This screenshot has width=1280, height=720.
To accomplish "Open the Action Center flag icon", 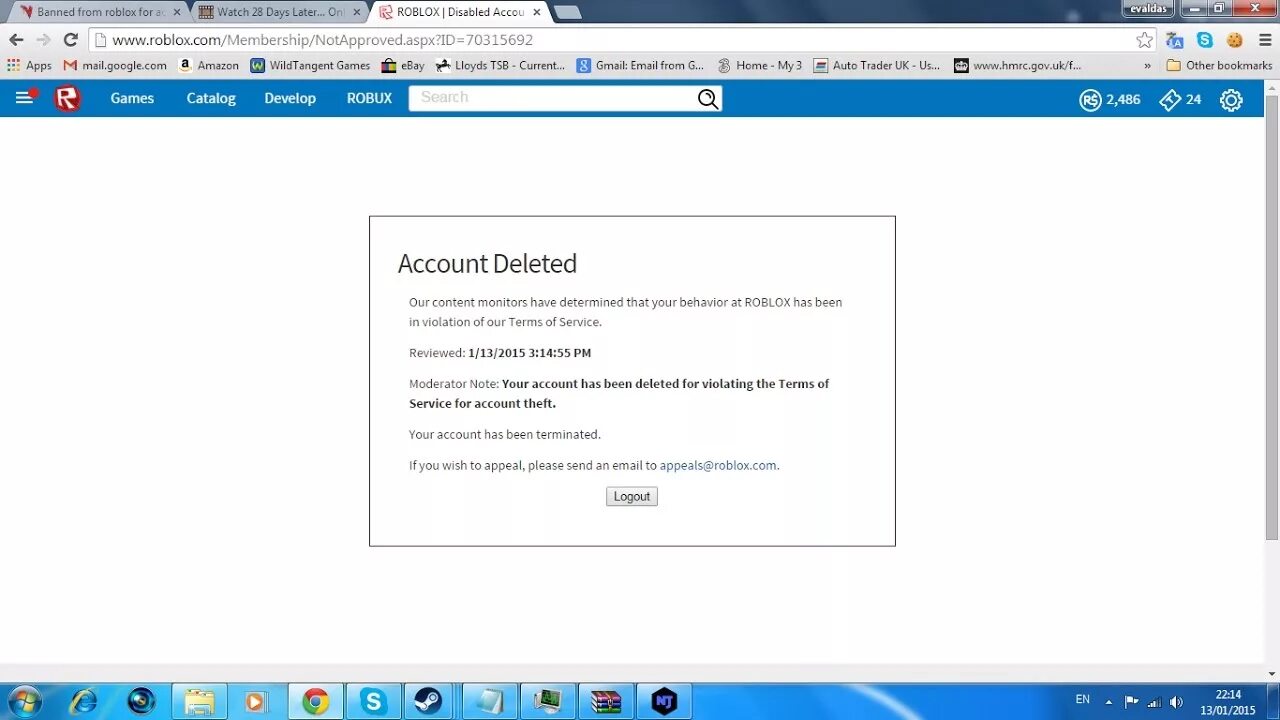I will (1131, 702).
